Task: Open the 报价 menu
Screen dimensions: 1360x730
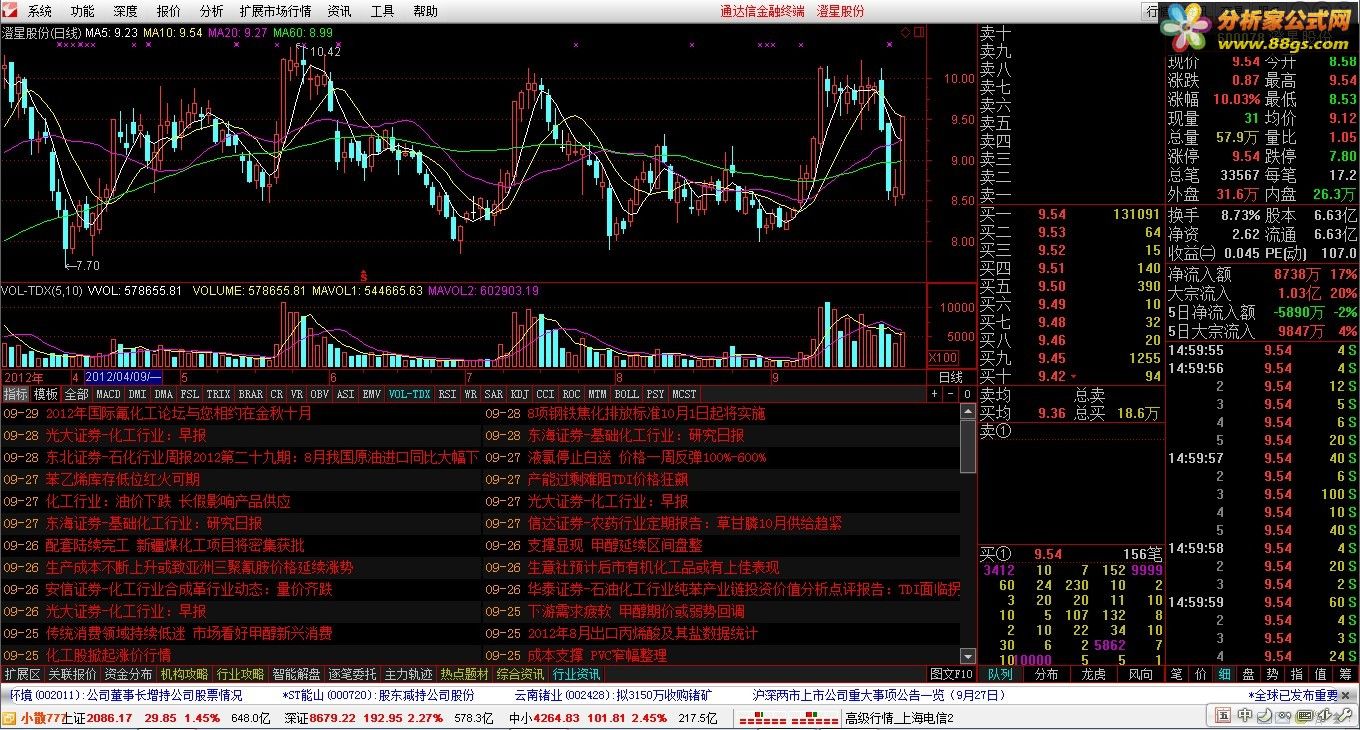Action: 169,12
